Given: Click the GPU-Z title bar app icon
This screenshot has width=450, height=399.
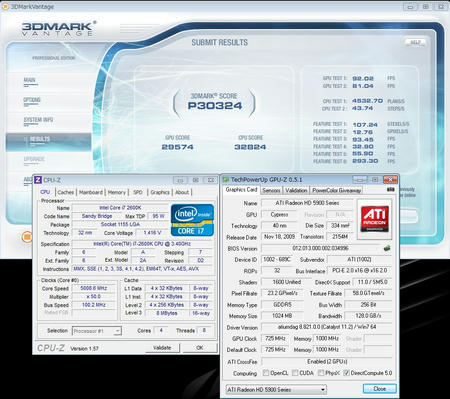Looking at the screenshot, I should coord(226,180).
